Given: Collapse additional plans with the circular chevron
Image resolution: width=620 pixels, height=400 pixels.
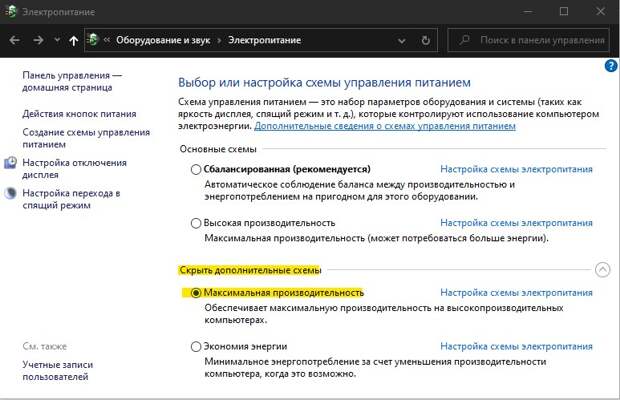Looking at the screenshot, I should click(603, 270).
